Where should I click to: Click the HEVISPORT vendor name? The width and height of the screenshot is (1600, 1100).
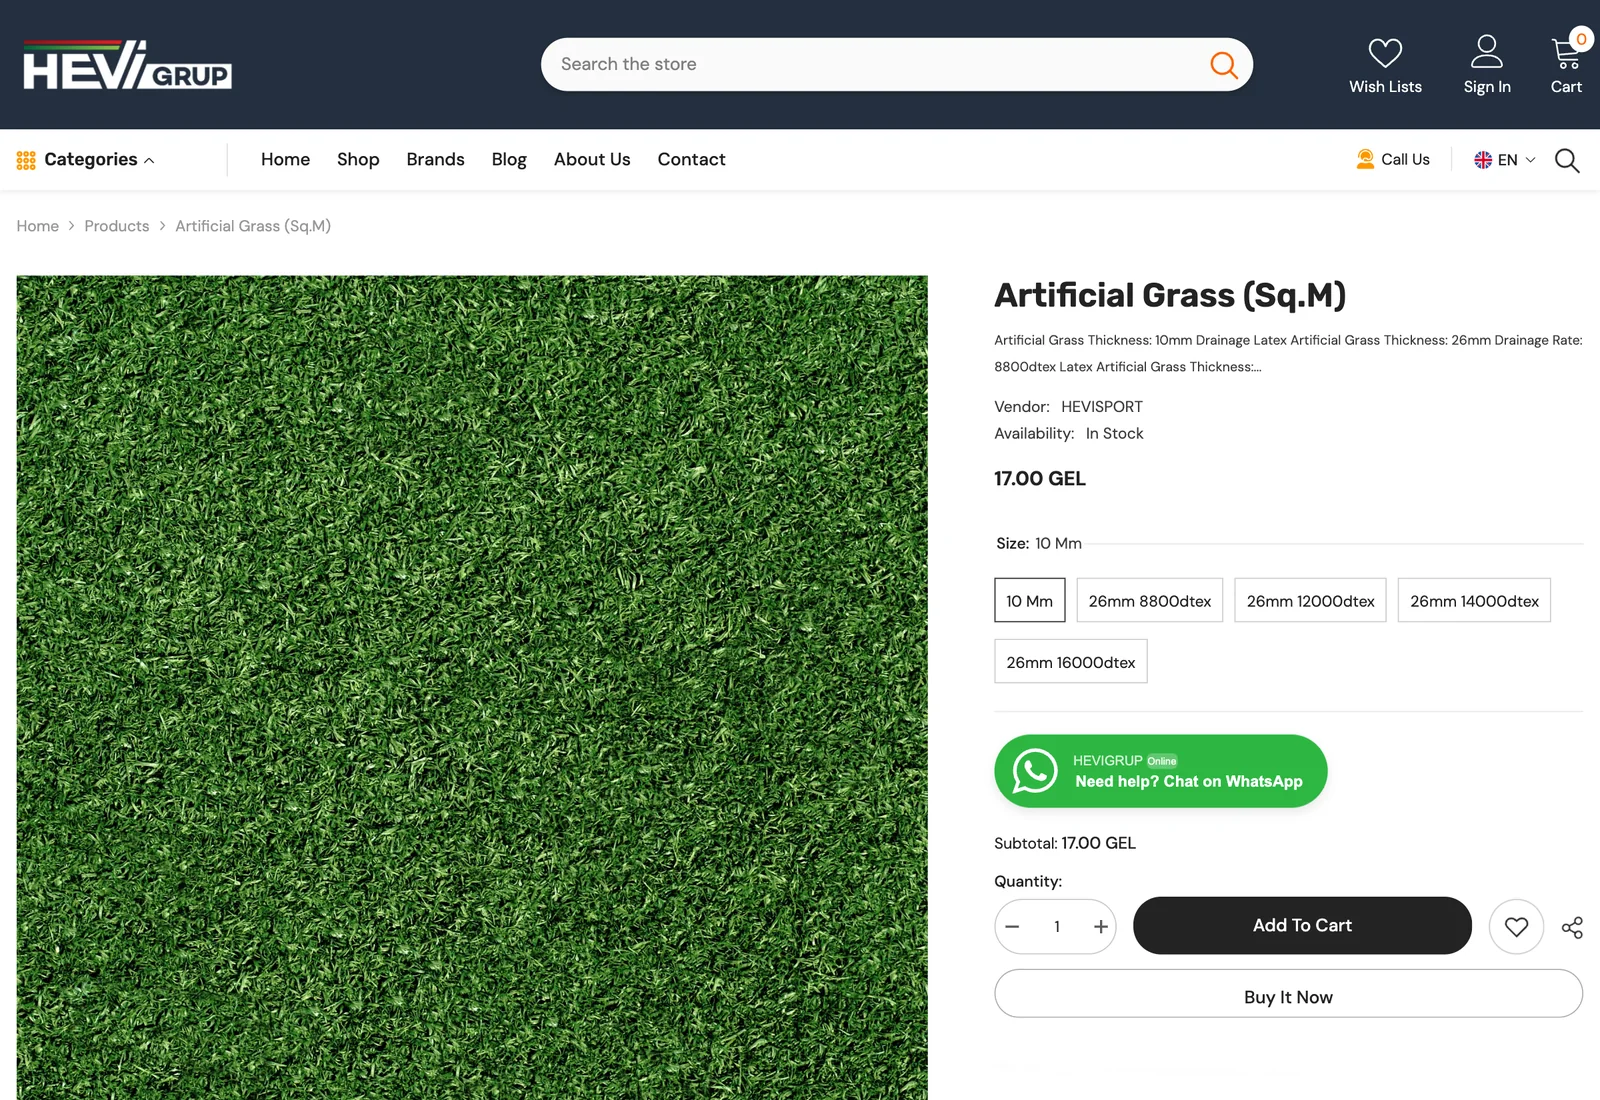(1102, 407)
